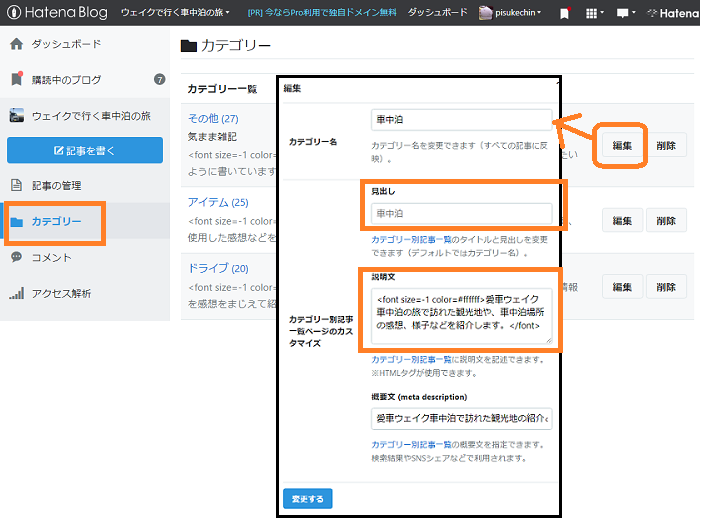
Task: Click the カテゴリー名 input field
Action: 461,120
